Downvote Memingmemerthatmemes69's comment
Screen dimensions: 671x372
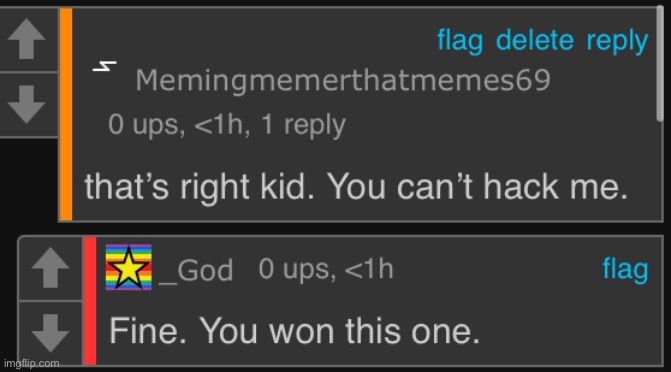pyautogui.click(x=27, y=105)
